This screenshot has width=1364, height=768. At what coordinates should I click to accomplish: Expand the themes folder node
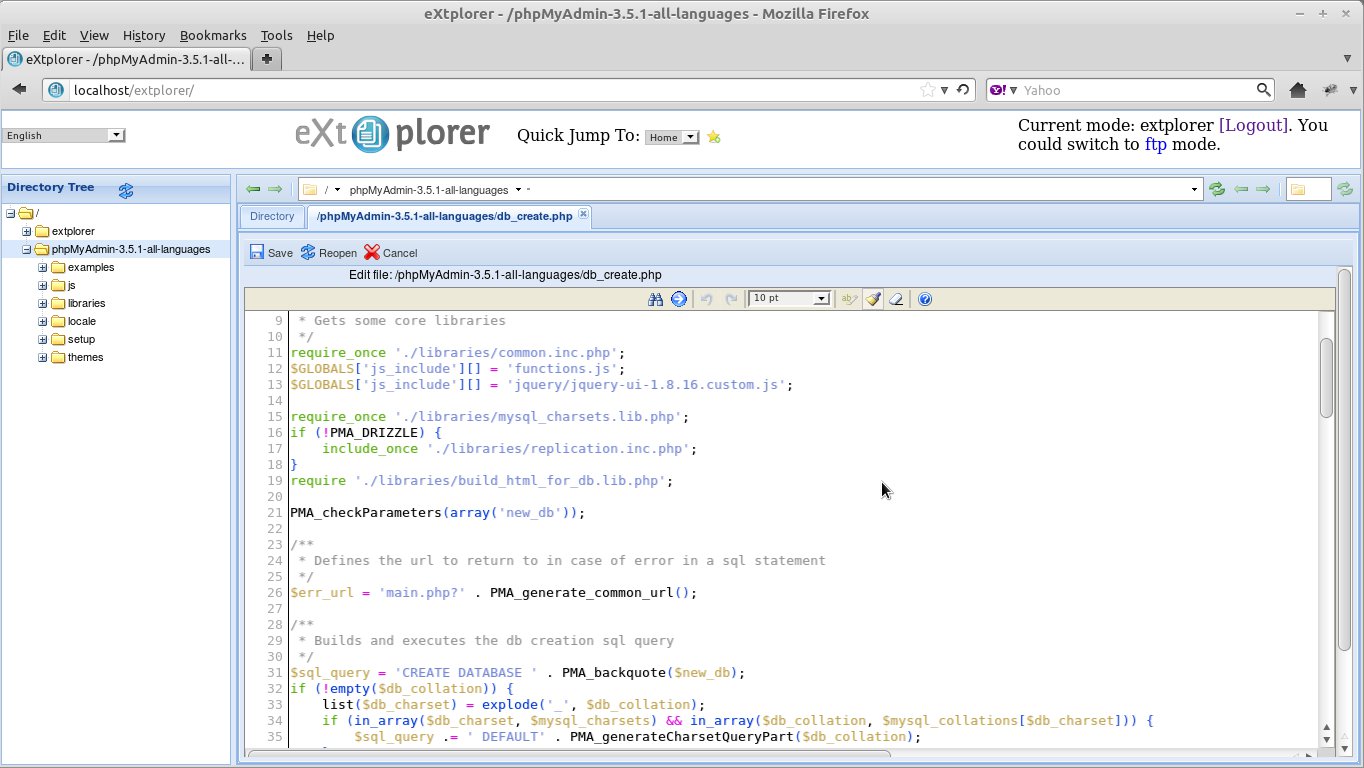43,357
